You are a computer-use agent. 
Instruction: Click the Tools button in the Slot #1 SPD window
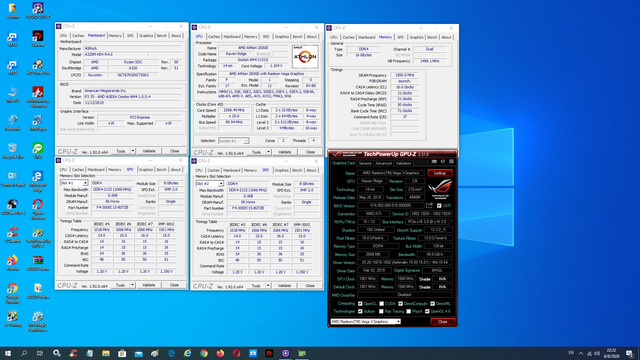pyautogui.click(x=120, y=285)
